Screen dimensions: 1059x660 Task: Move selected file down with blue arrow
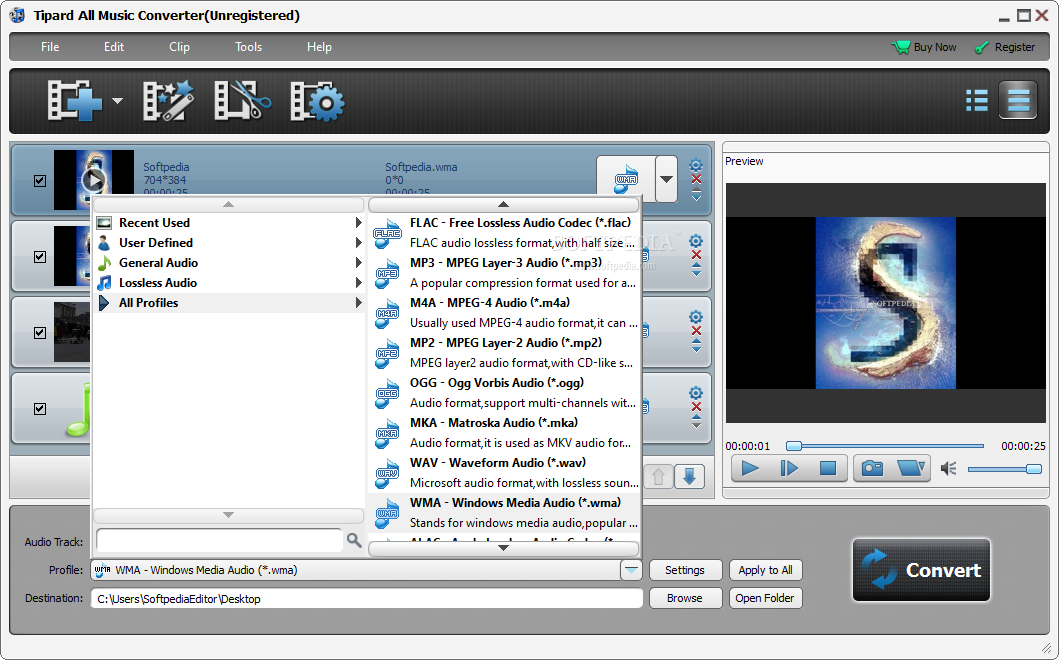click(x=689, y=477)
